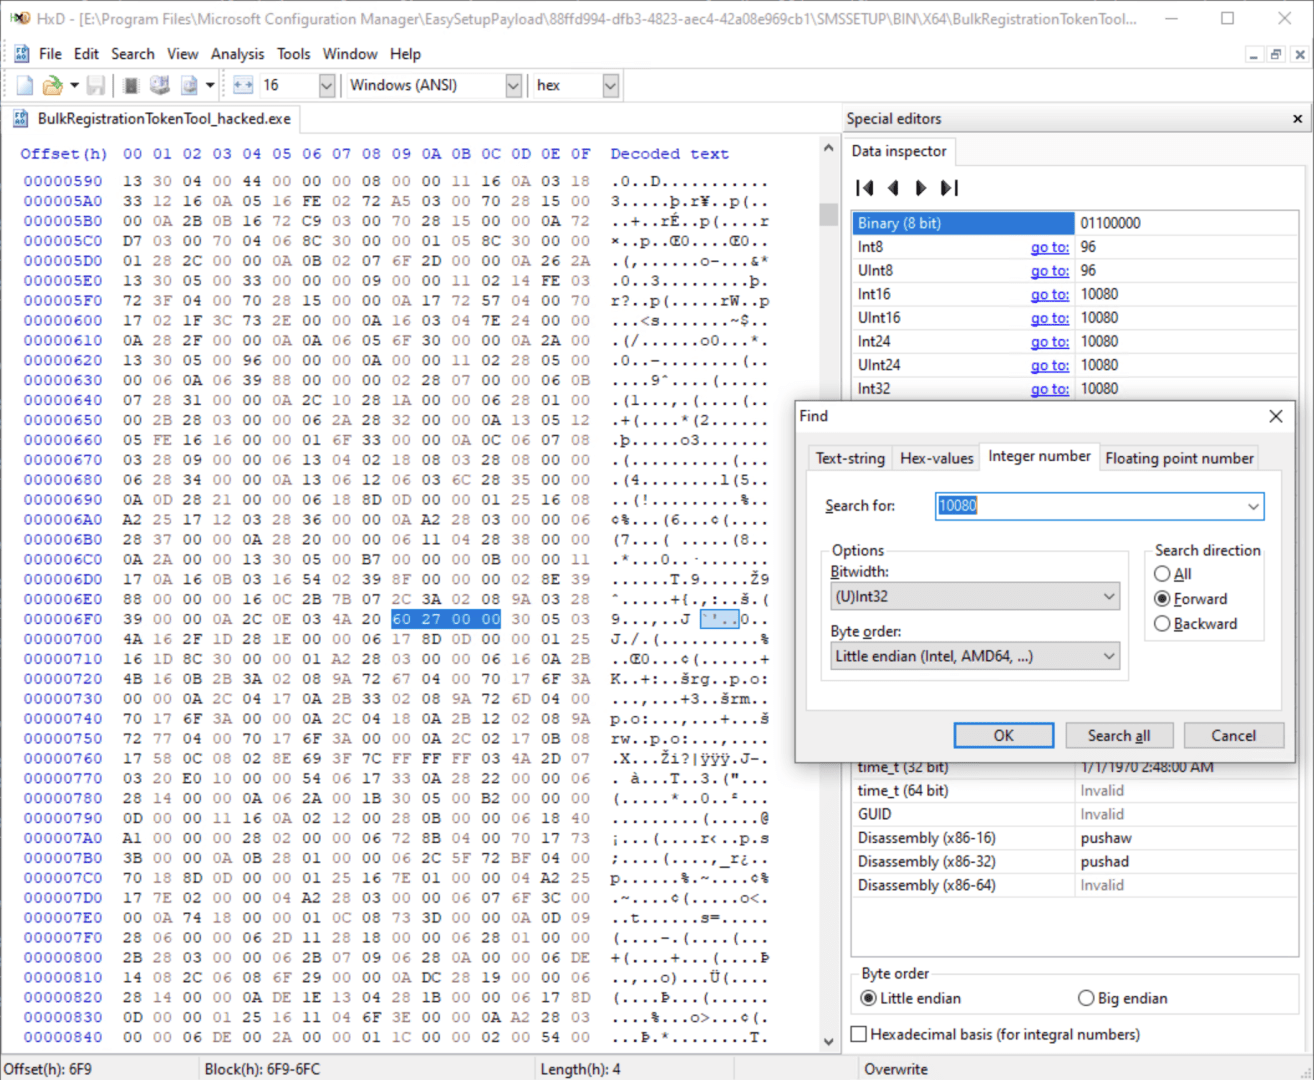Enable Hexadecimal basis for integral numbers
Screen dimensions: 1314x1080
tap(859, 1034)
